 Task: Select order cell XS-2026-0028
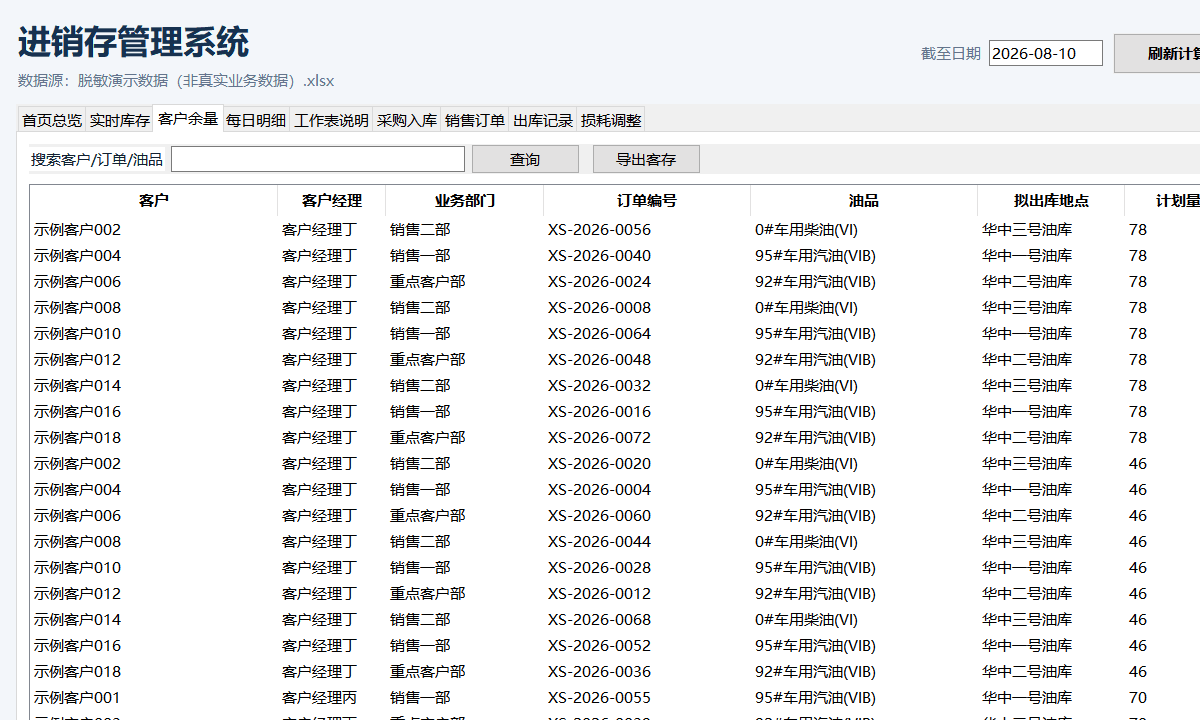[599, 567]
